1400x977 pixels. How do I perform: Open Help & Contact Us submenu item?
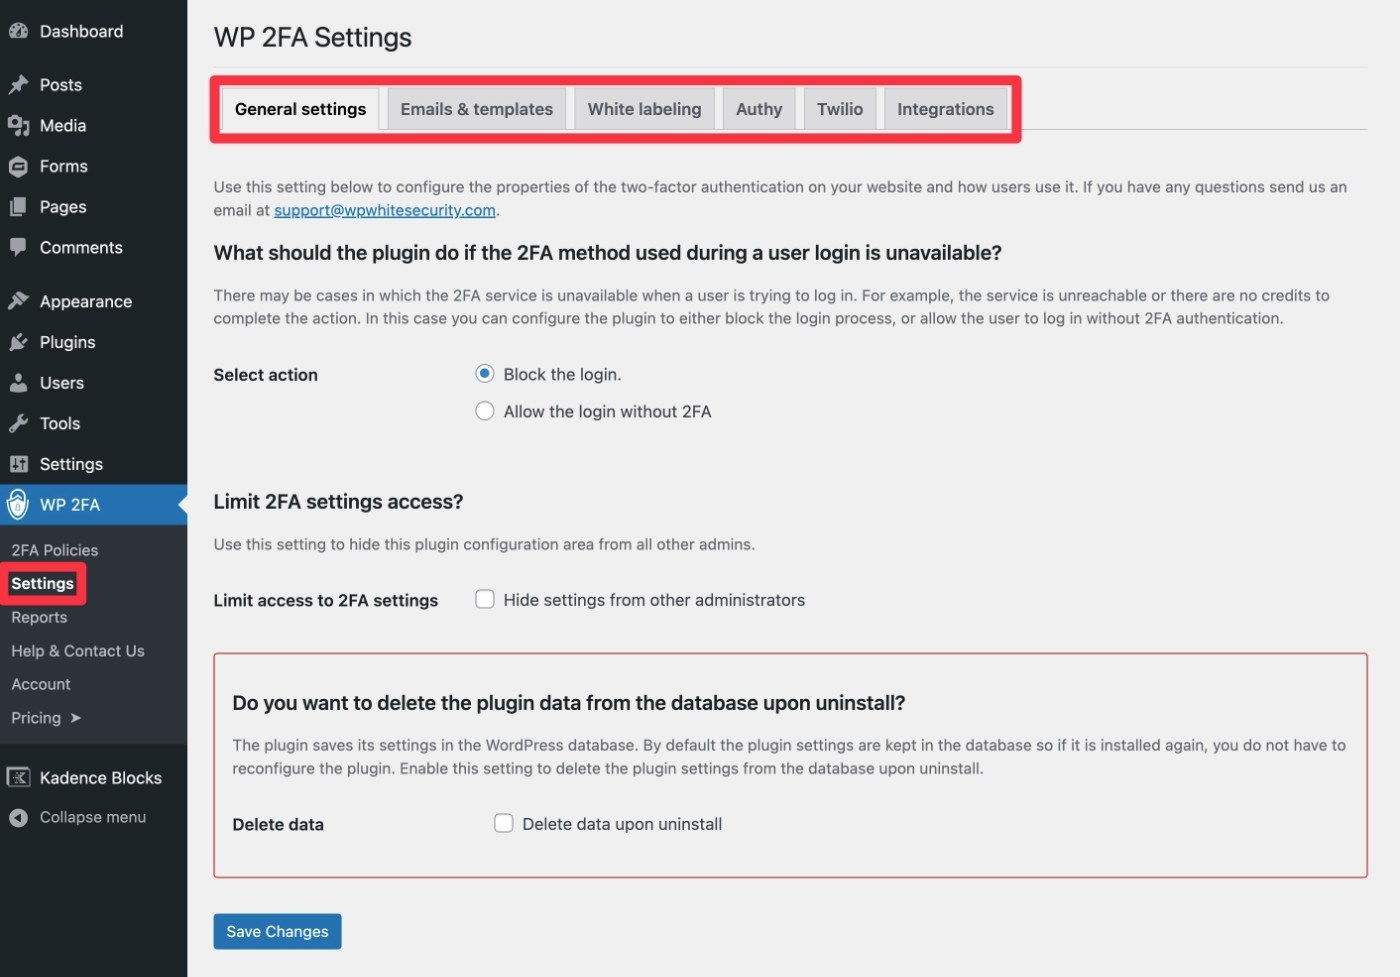(x=78, y=651)
